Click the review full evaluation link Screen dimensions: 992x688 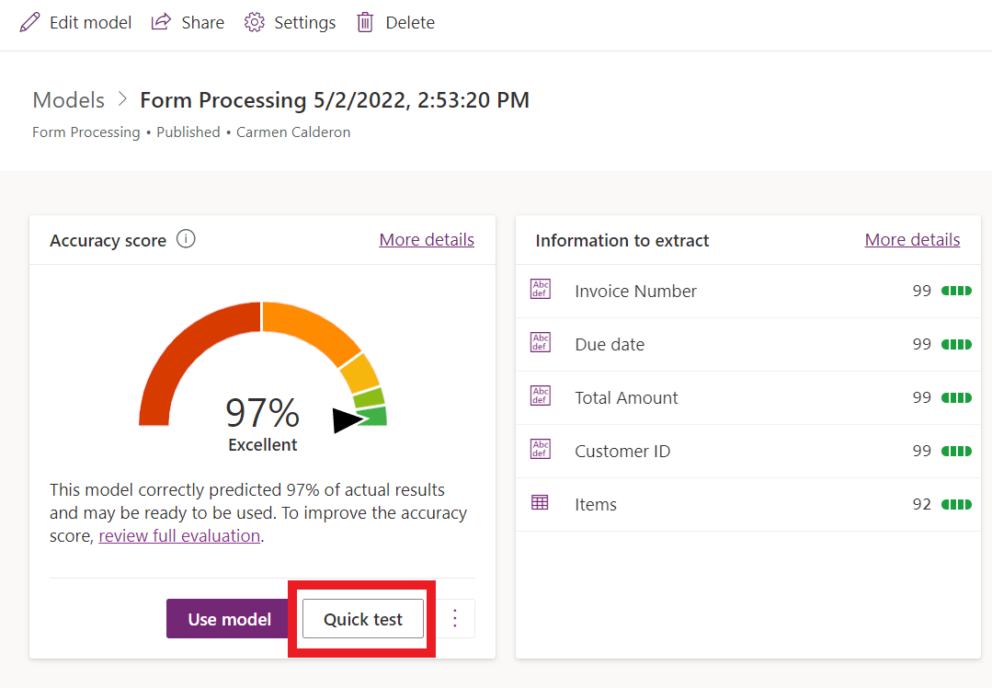coord(180,536)
